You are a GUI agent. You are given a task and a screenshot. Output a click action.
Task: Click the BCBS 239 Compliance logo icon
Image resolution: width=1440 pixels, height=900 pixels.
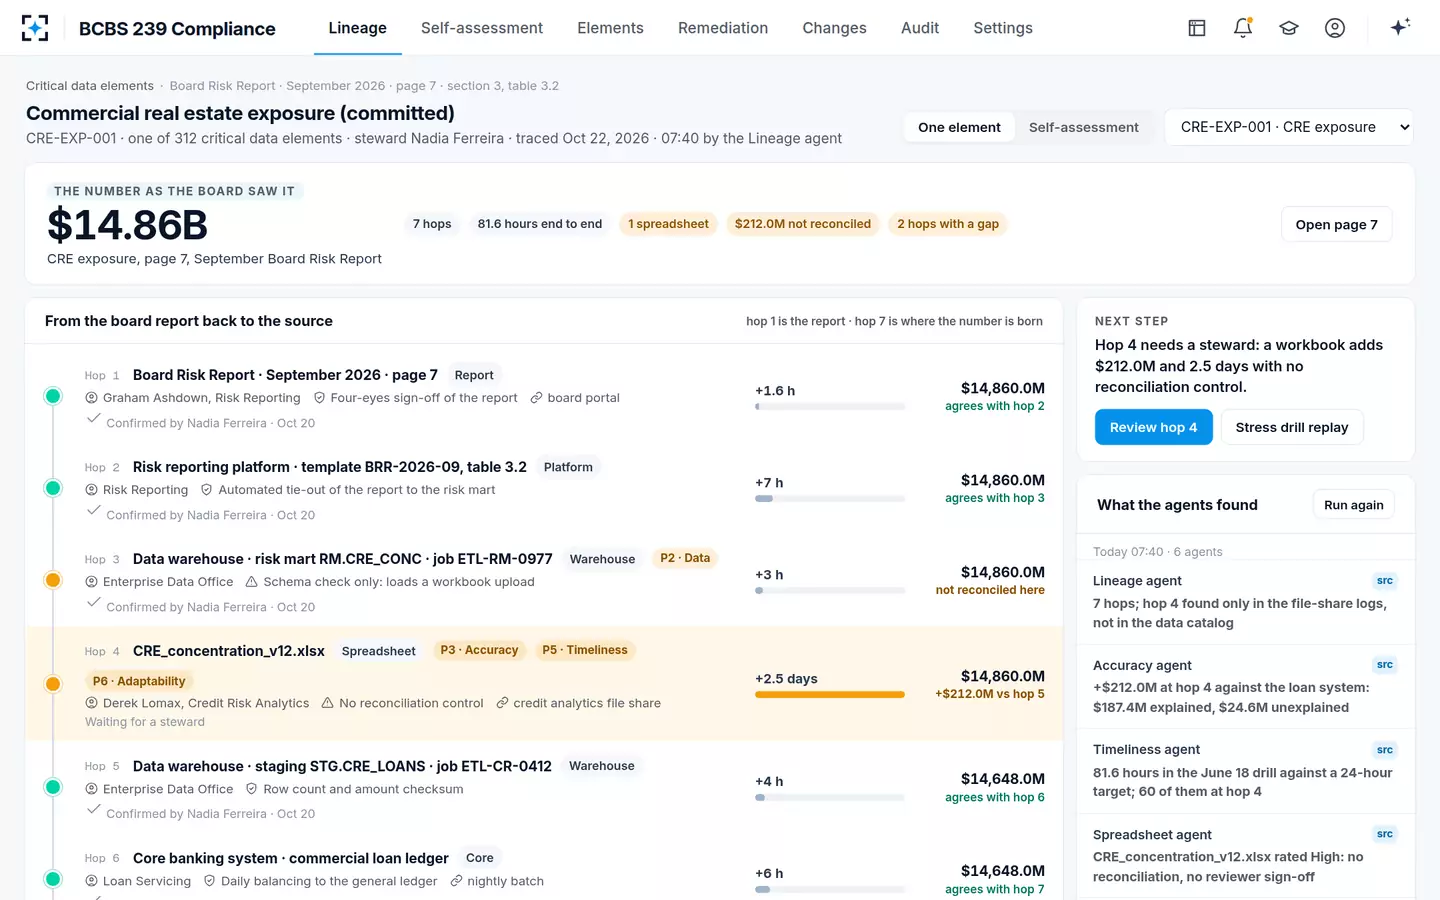[x=35, y=28]
